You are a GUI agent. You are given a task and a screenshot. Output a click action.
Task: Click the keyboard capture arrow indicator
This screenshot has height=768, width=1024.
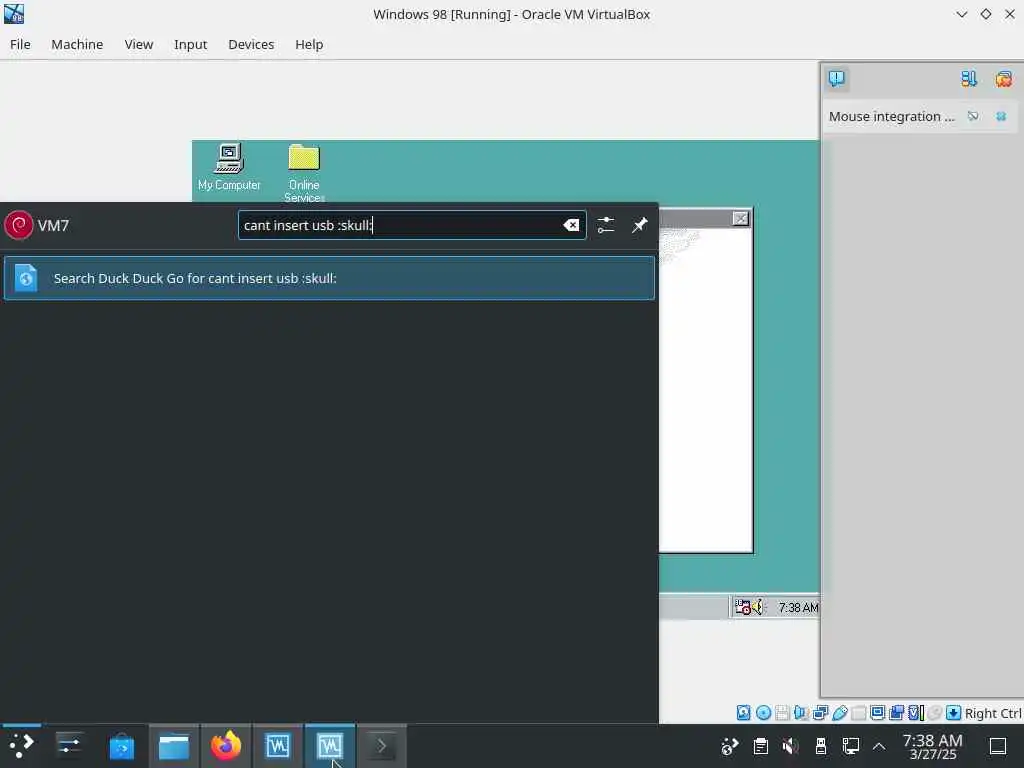953,713
